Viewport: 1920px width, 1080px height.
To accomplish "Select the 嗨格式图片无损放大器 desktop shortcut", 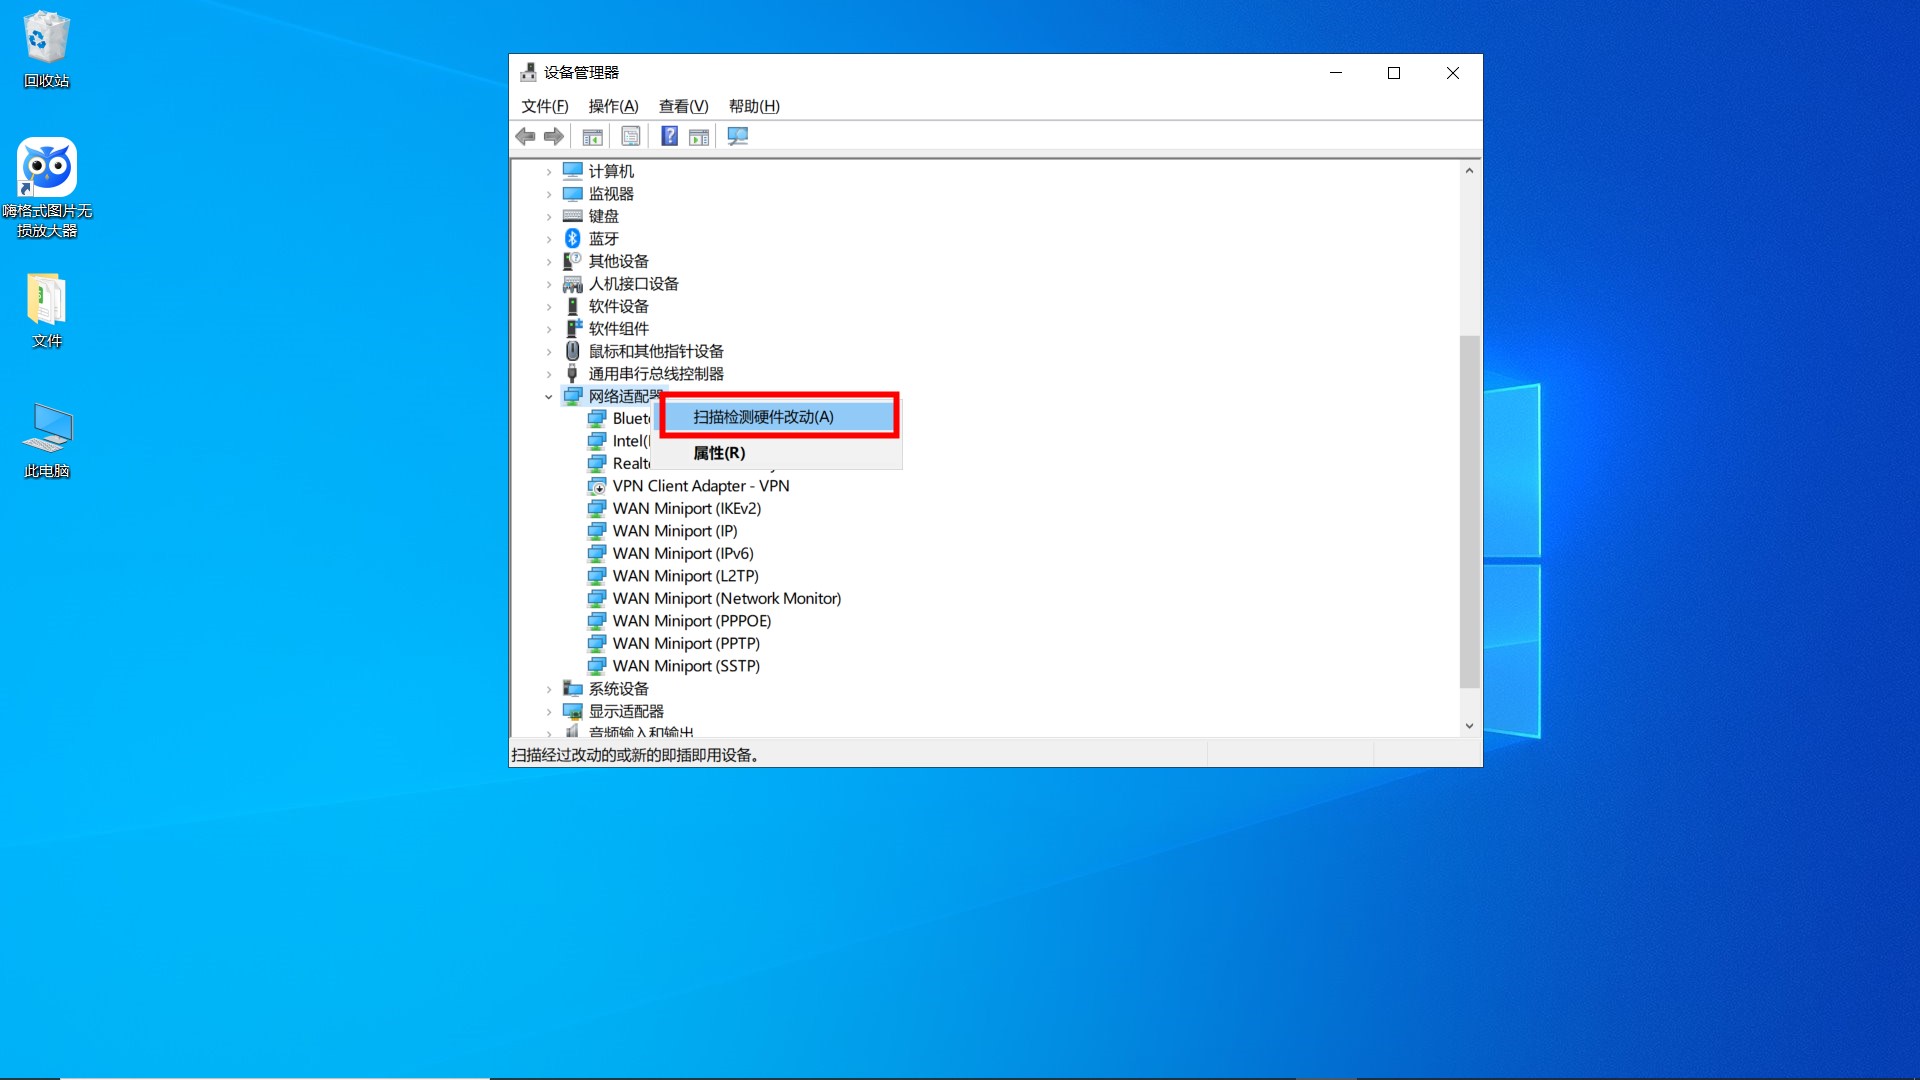I will 46,186.
